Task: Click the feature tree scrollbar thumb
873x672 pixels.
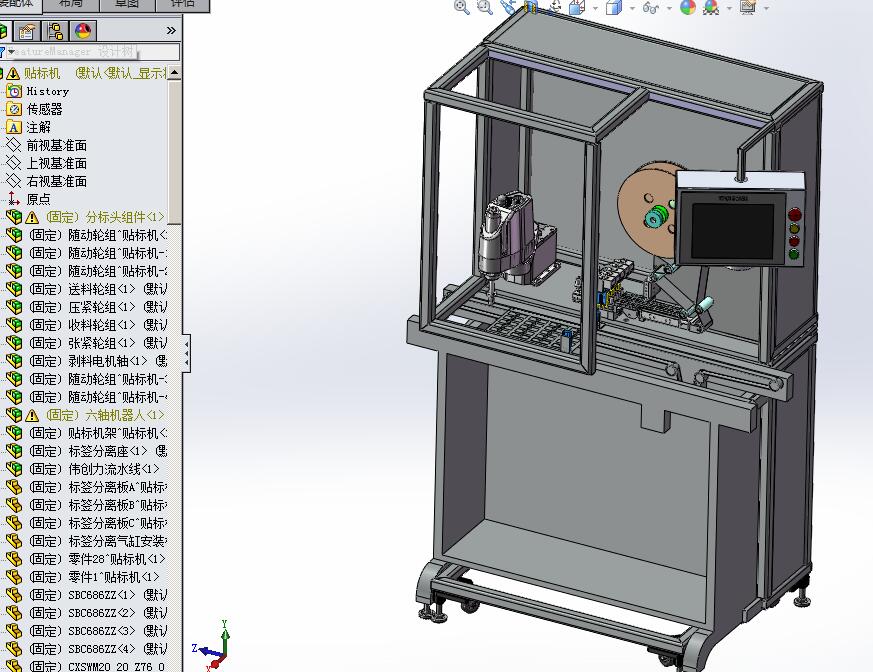Action: coord(174,152)
